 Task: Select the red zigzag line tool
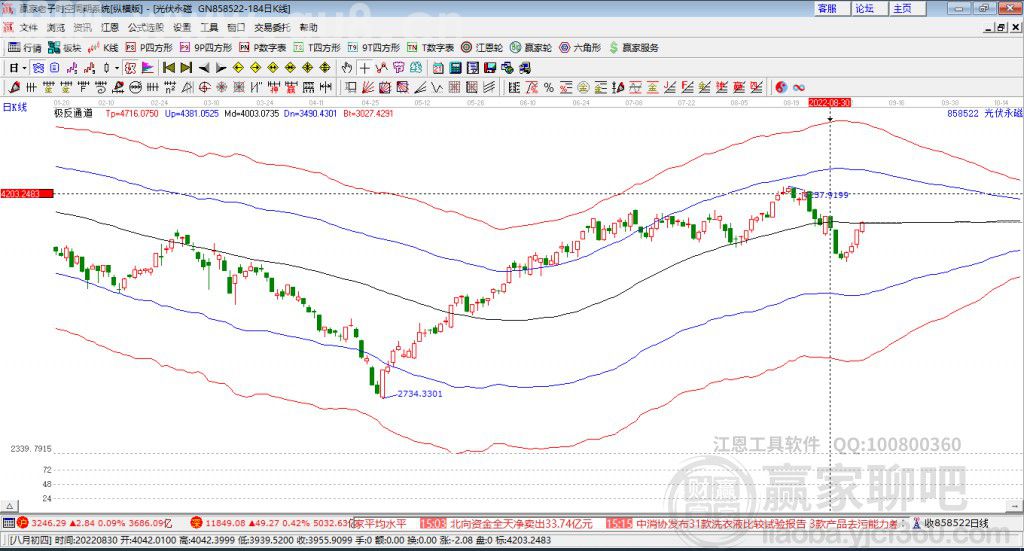[381, 68]
